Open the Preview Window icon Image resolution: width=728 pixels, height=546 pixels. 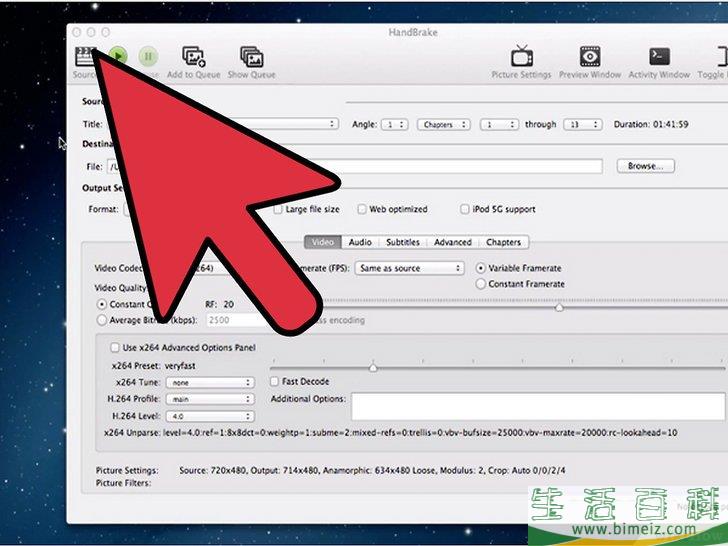point(590,57)
